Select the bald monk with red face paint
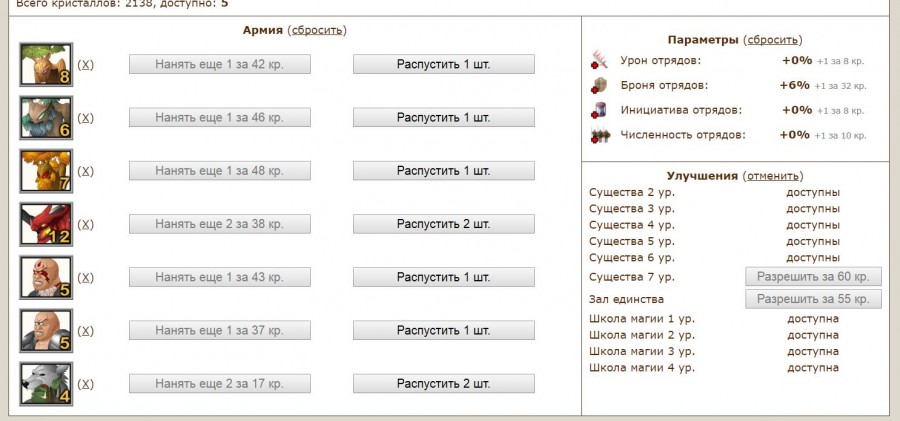 click(x=46, y=277)
